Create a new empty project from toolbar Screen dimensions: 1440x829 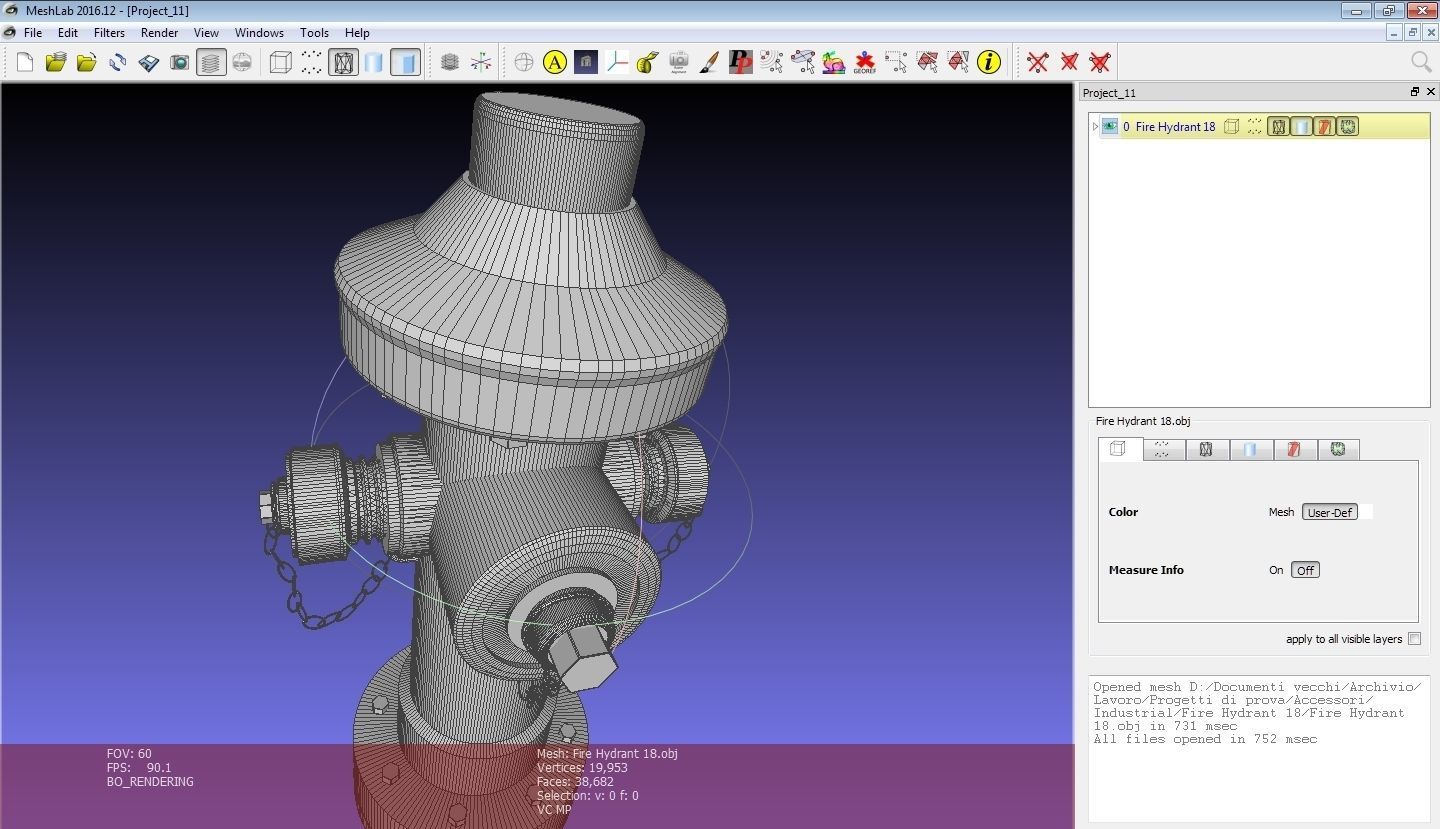tap(25, 62)
